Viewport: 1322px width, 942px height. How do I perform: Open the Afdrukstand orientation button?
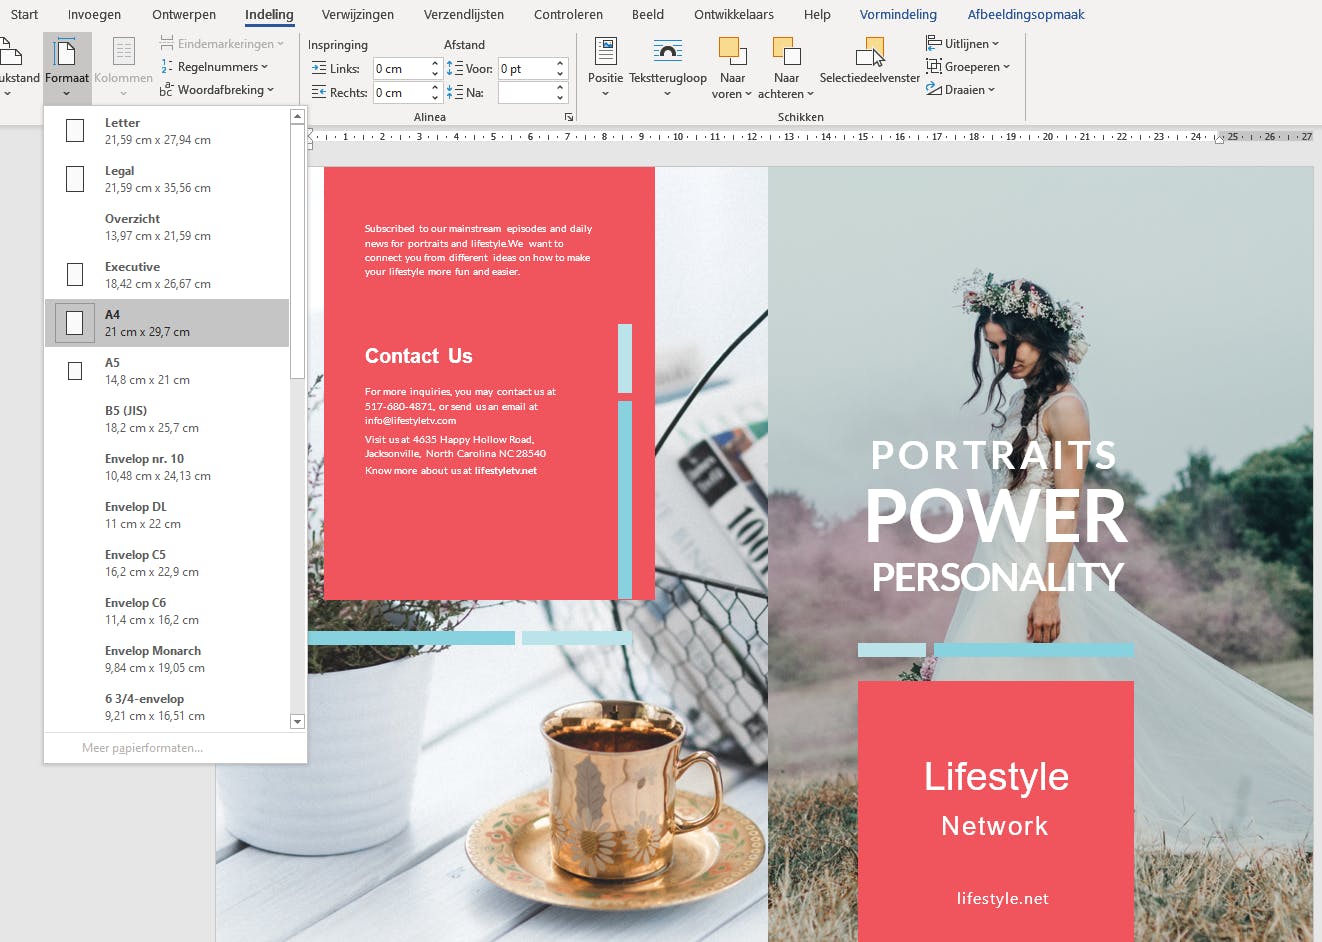[18, 67]
